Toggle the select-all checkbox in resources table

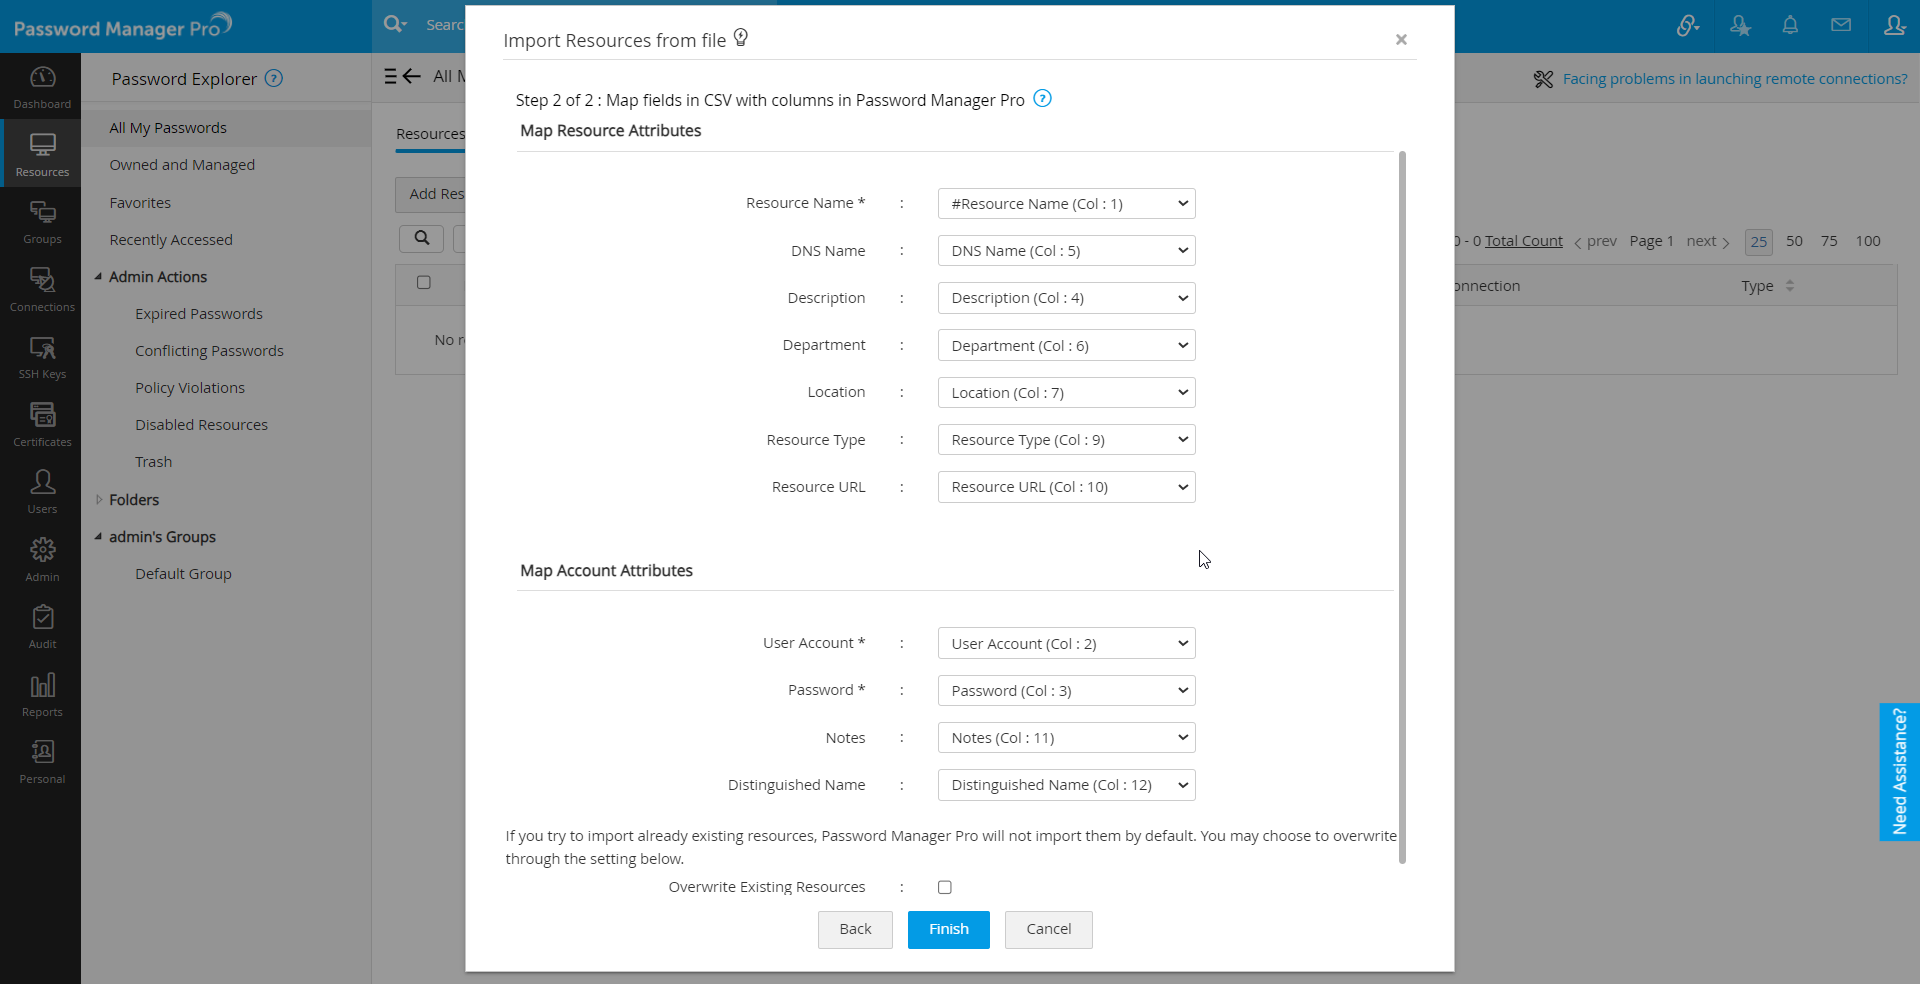point(424,283)
